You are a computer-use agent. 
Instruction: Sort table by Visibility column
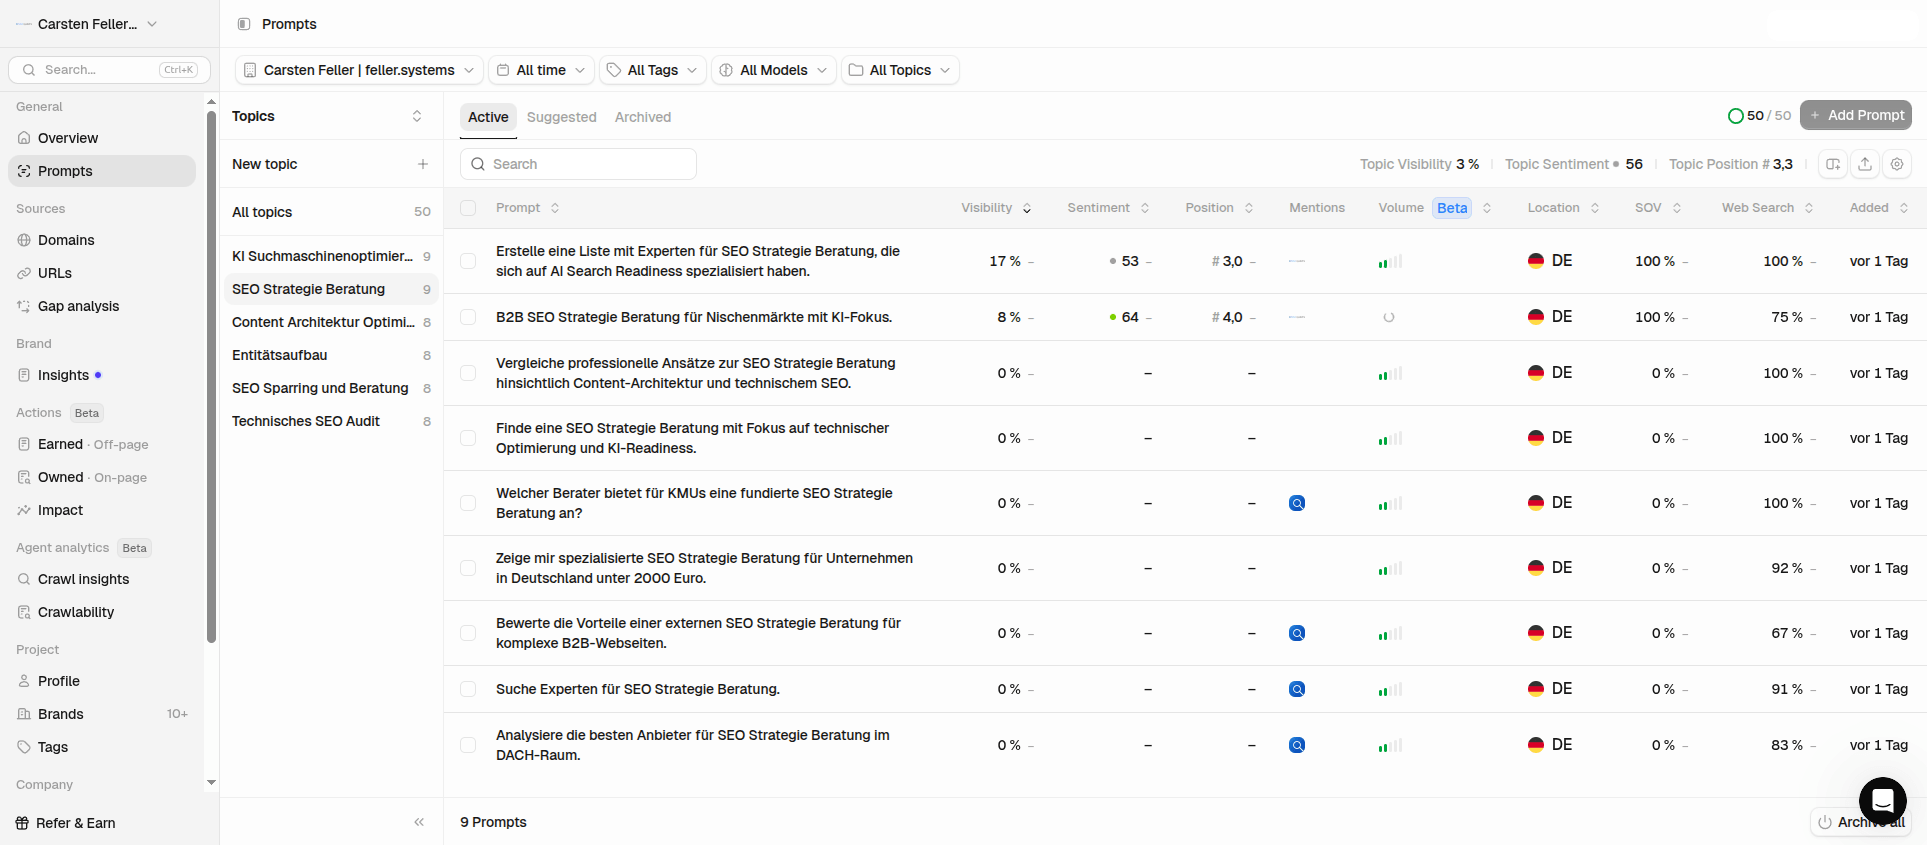click(996, 208)
